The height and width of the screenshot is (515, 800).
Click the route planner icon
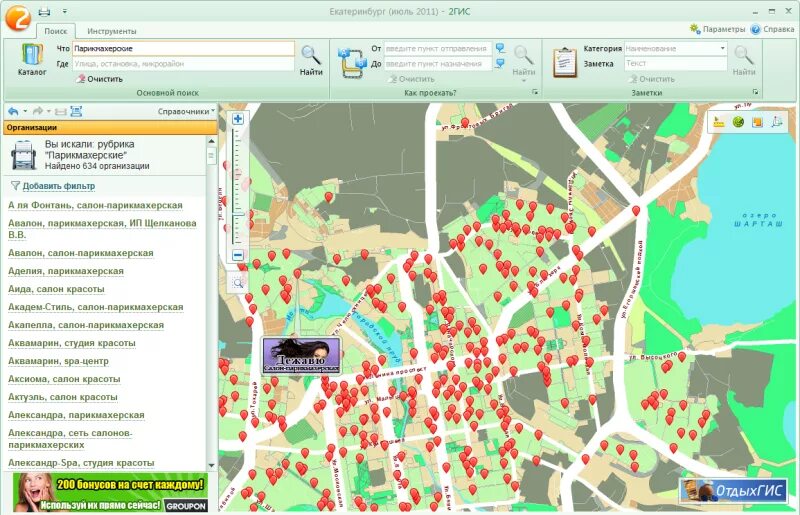(352, 62)
